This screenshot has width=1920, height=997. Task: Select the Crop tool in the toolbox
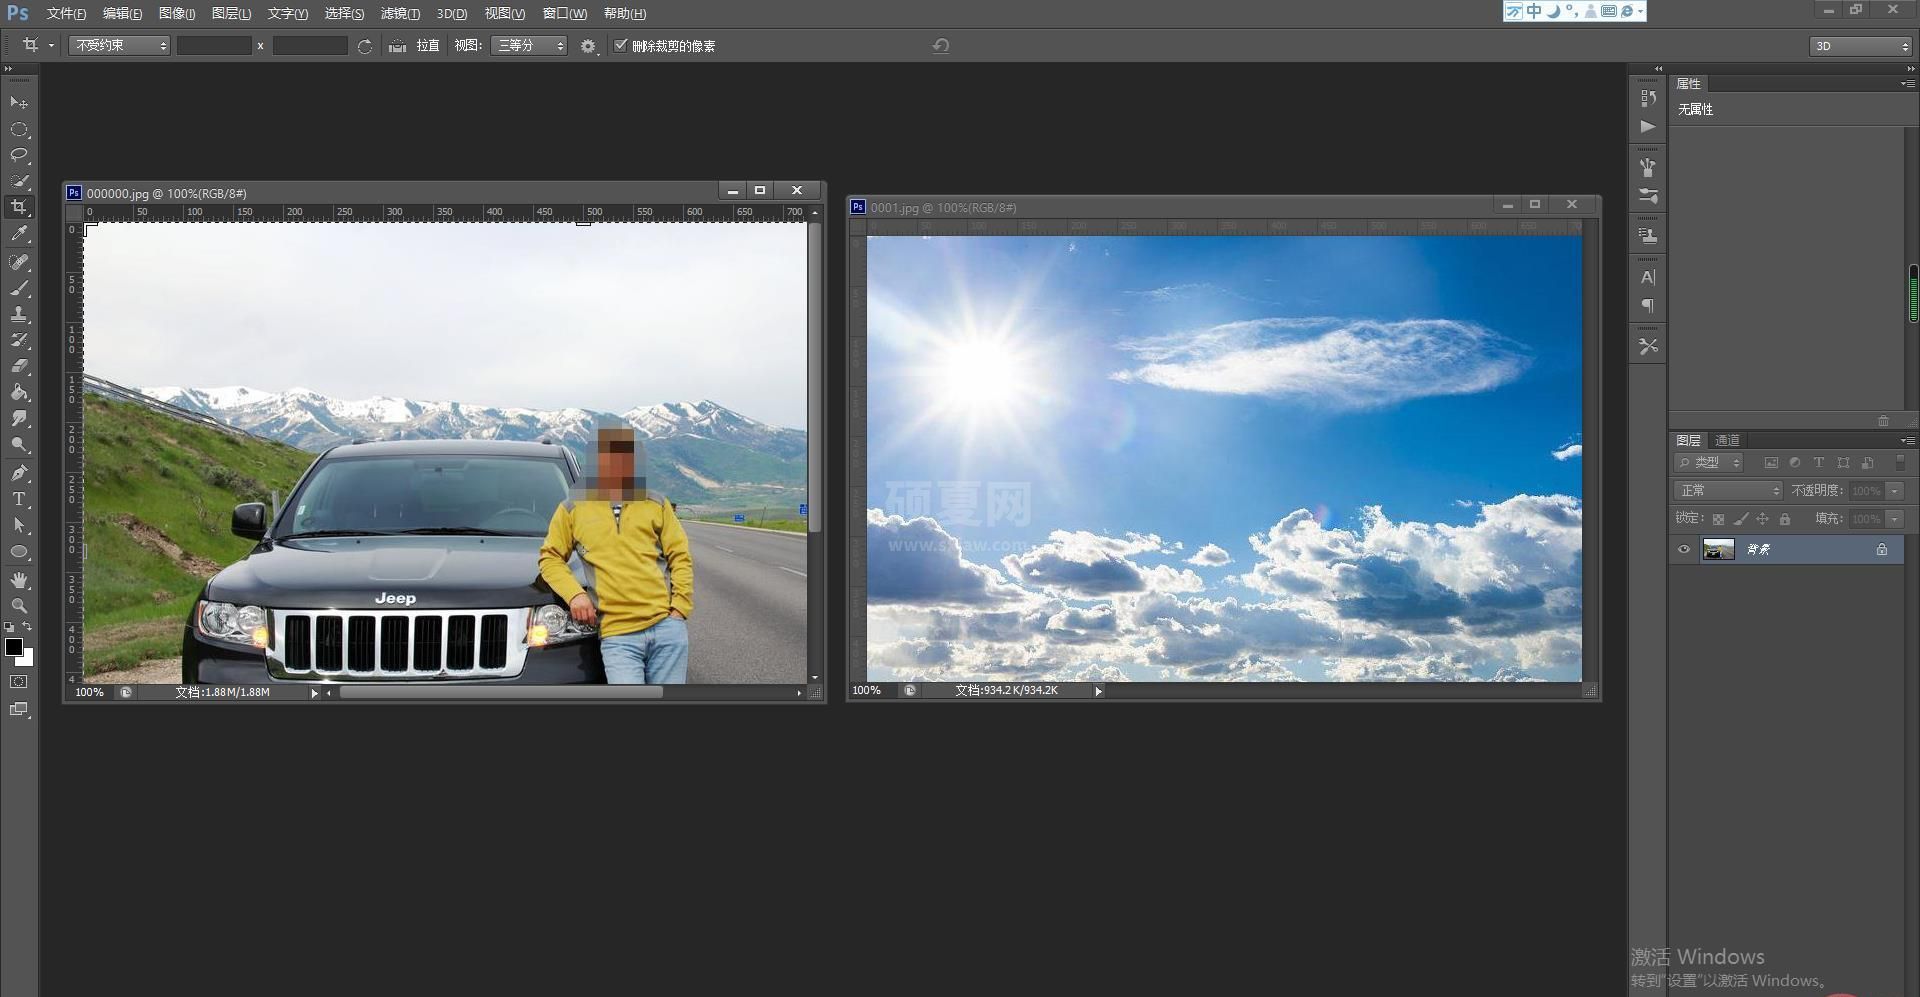[19, 207]
